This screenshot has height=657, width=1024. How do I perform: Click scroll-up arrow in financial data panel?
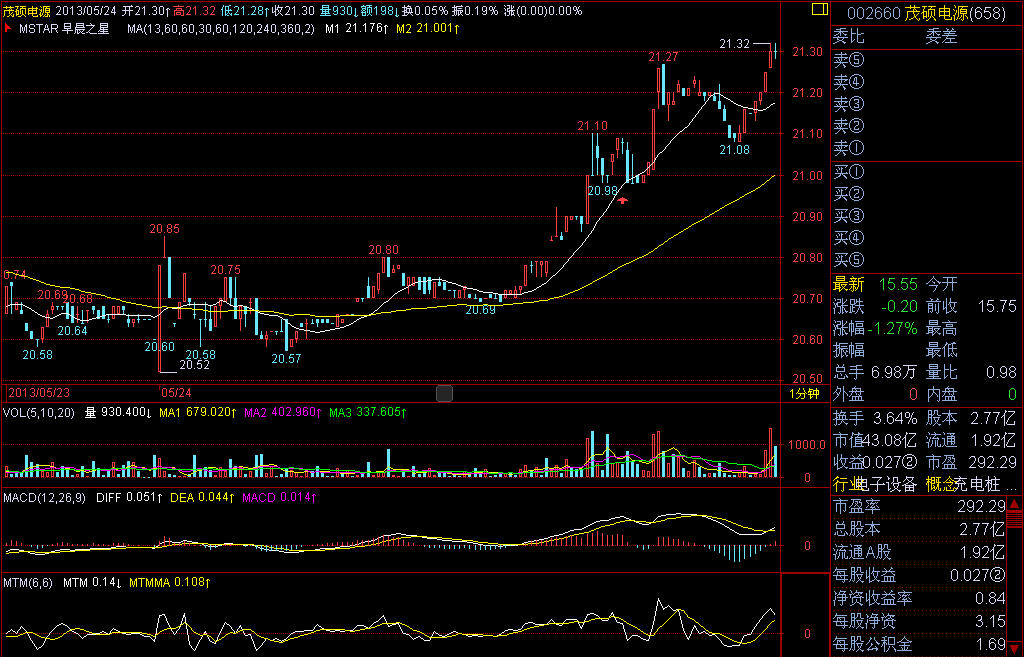(x=1017, y=507)
